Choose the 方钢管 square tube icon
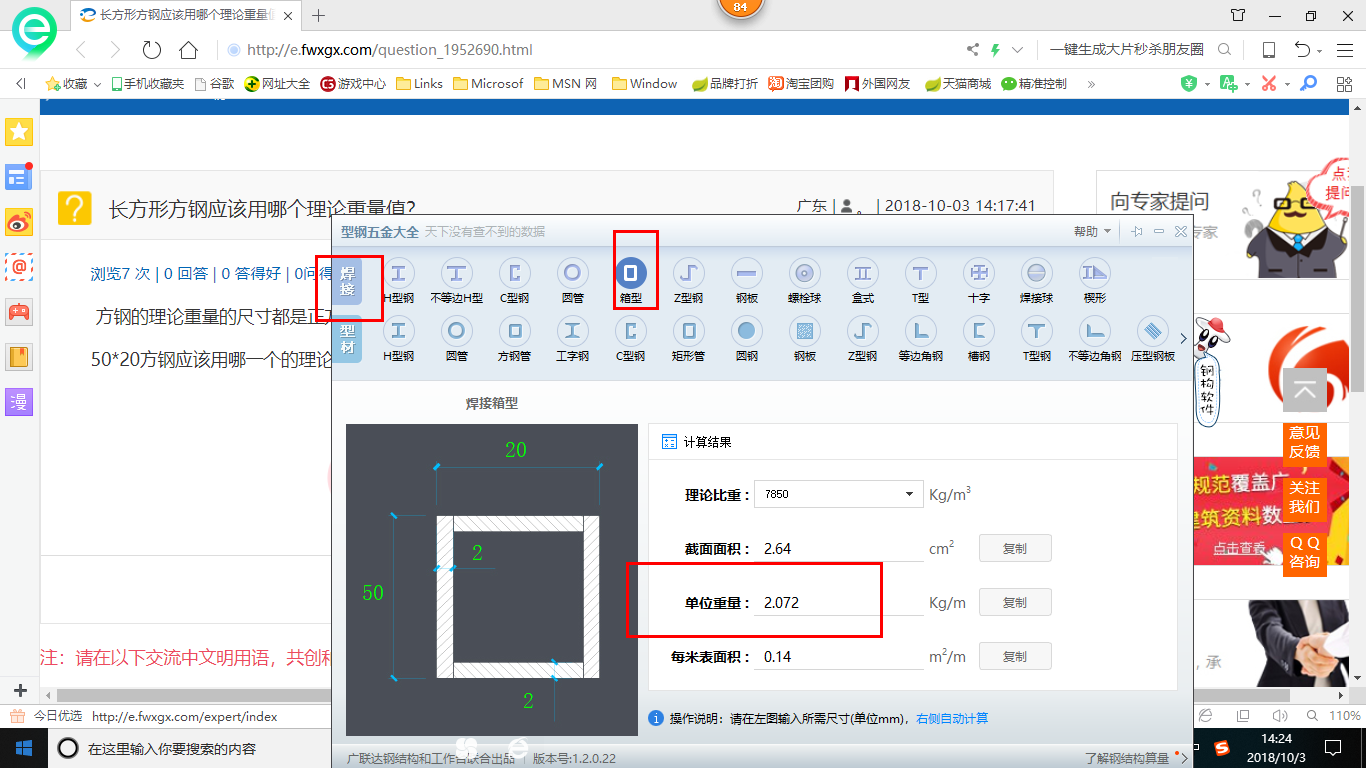 514,330
